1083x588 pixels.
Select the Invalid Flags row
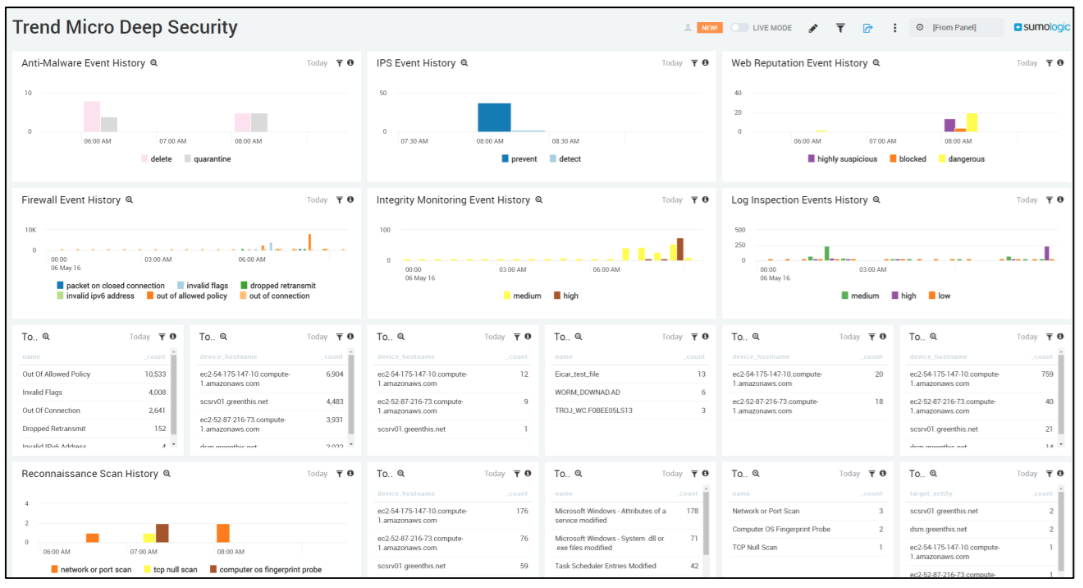[94, 392]
